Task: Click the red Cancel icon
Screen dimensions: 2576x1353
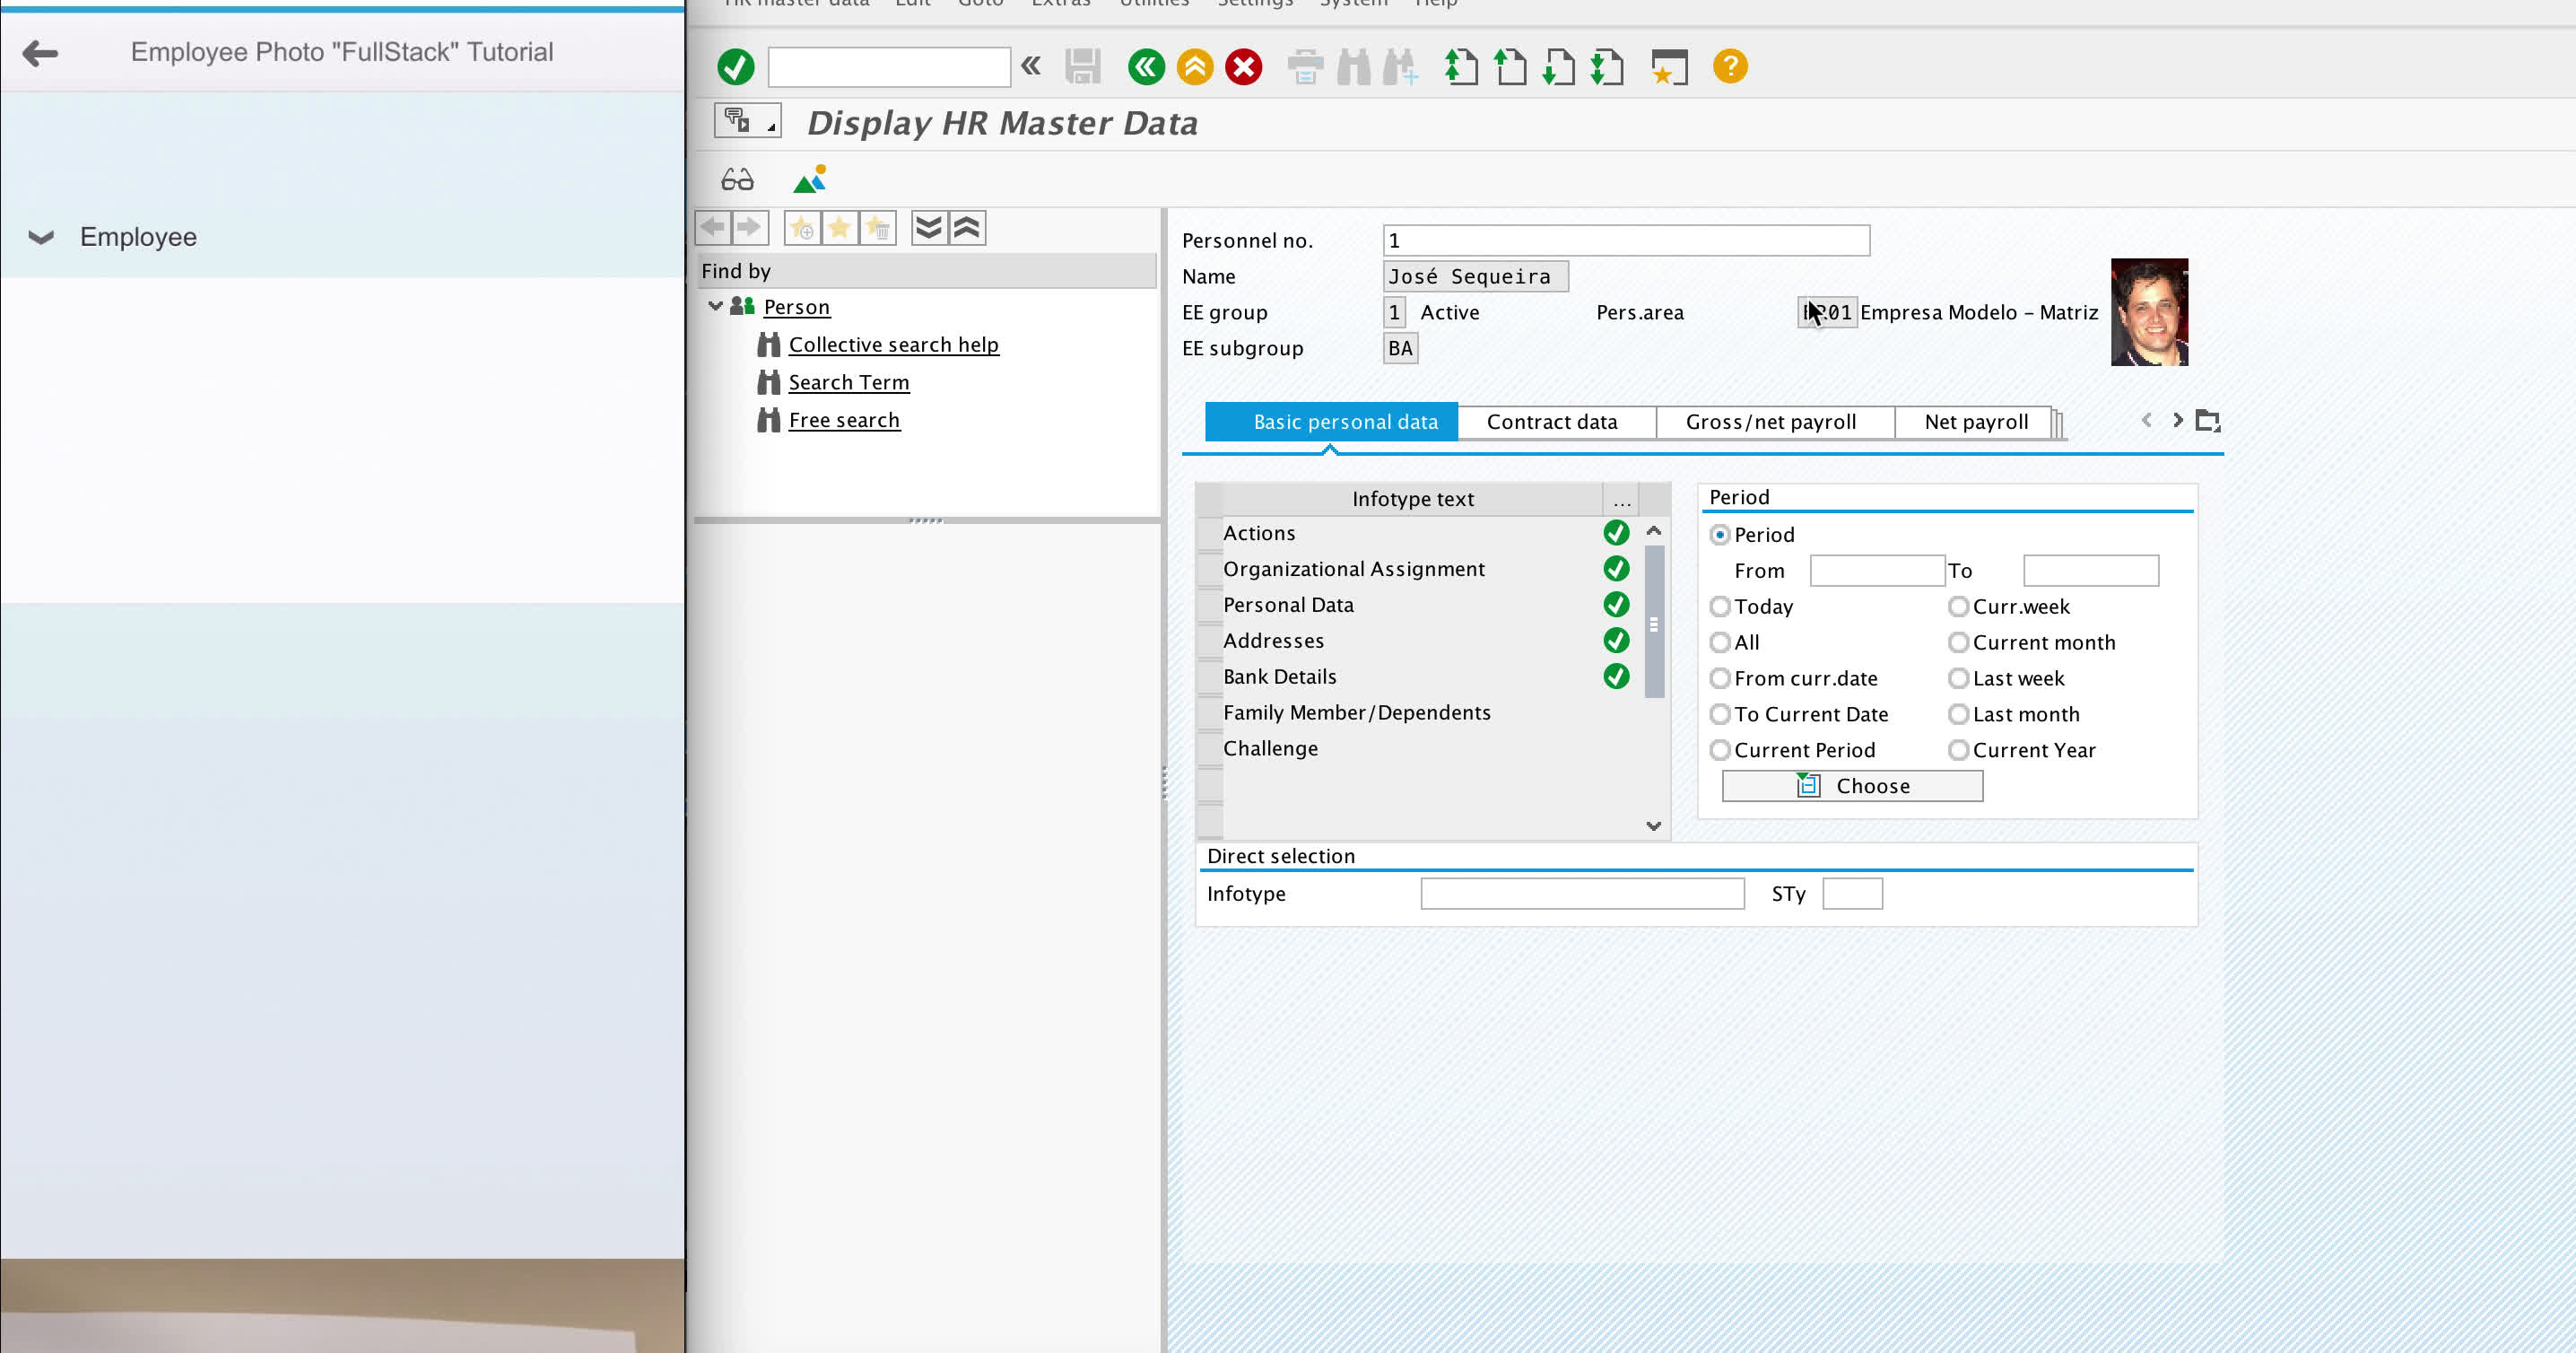Action: click(1243, 66)
